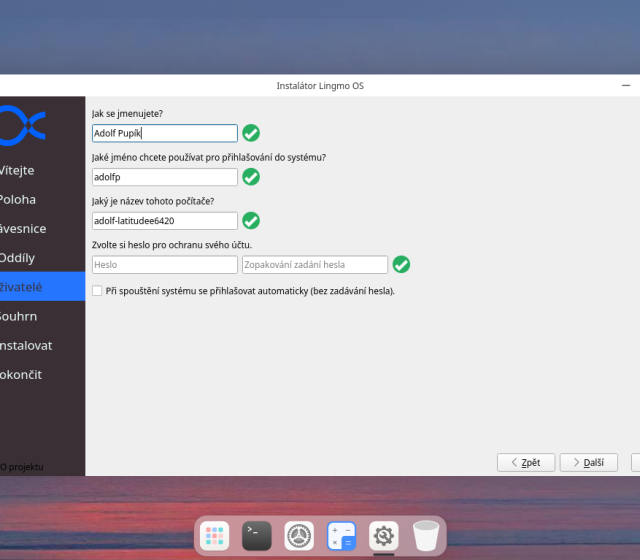Go to the Oddíly step in sidebar
The height and width of the screenshot is (560, 640).
pos(18,257)
